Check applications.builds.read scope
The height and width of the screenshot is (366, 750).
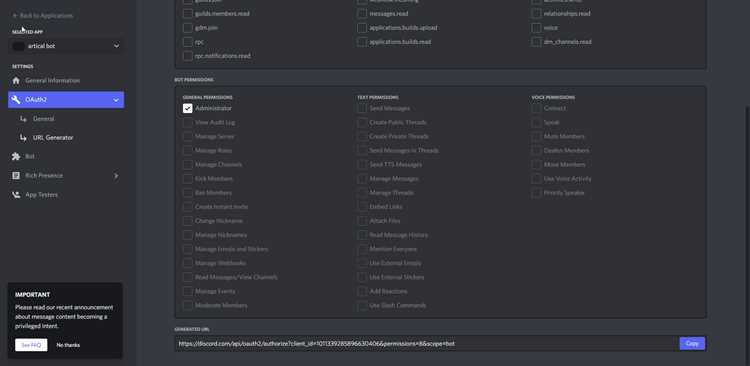tap(362, 42)
